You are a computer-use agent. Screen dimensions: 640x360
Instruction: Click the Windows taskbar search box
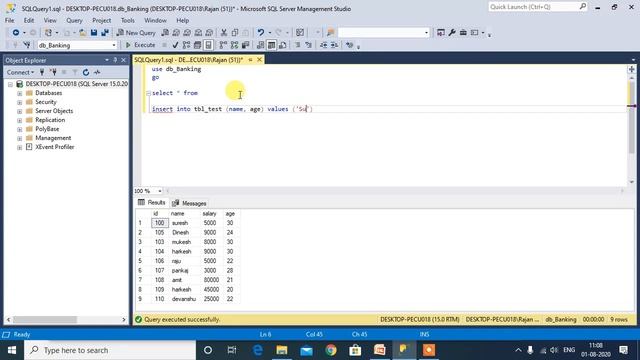tap(110, 350)
